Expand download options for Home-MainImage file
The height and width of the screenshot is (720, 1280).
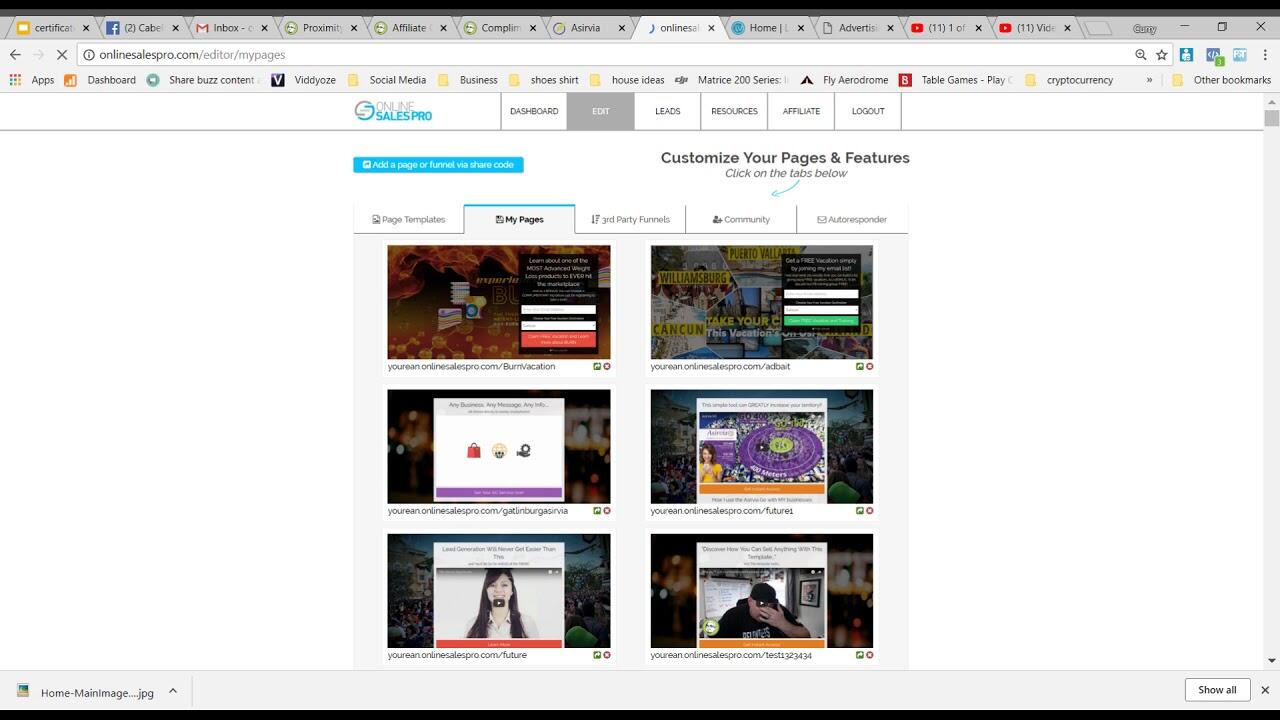[x=173, y=691]
